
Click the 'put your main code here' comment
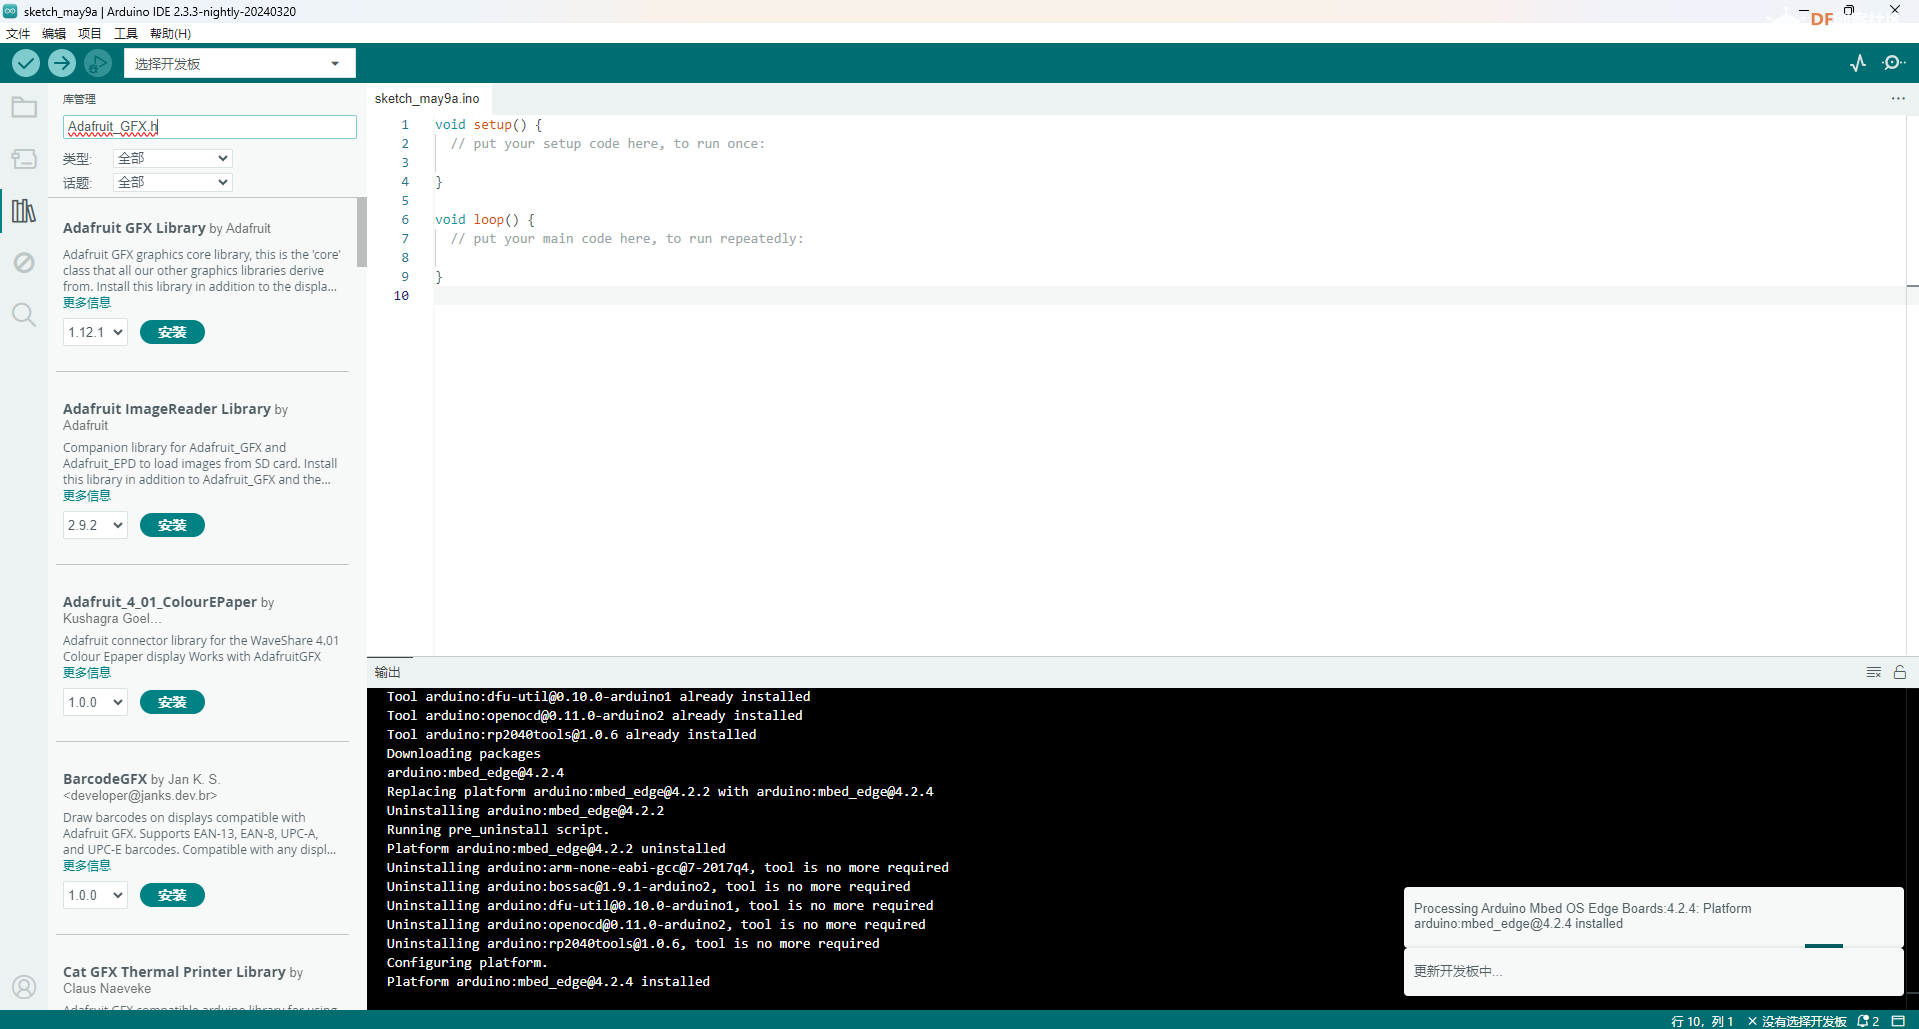pos(627,239)
